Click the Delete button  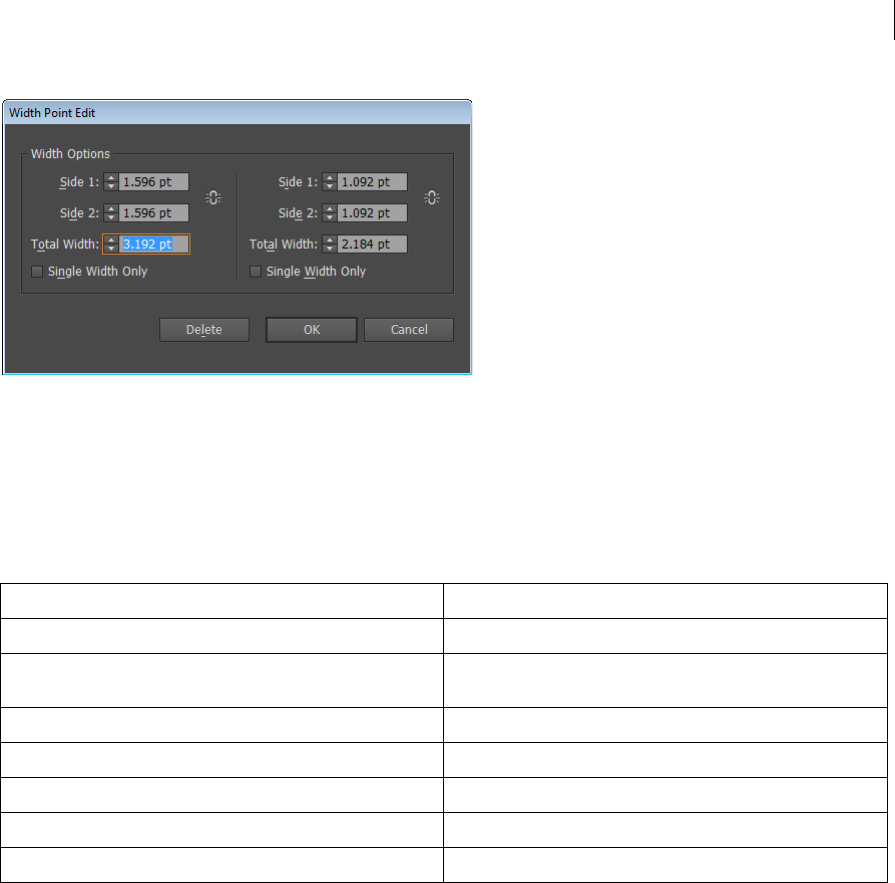tap(204, 330)
